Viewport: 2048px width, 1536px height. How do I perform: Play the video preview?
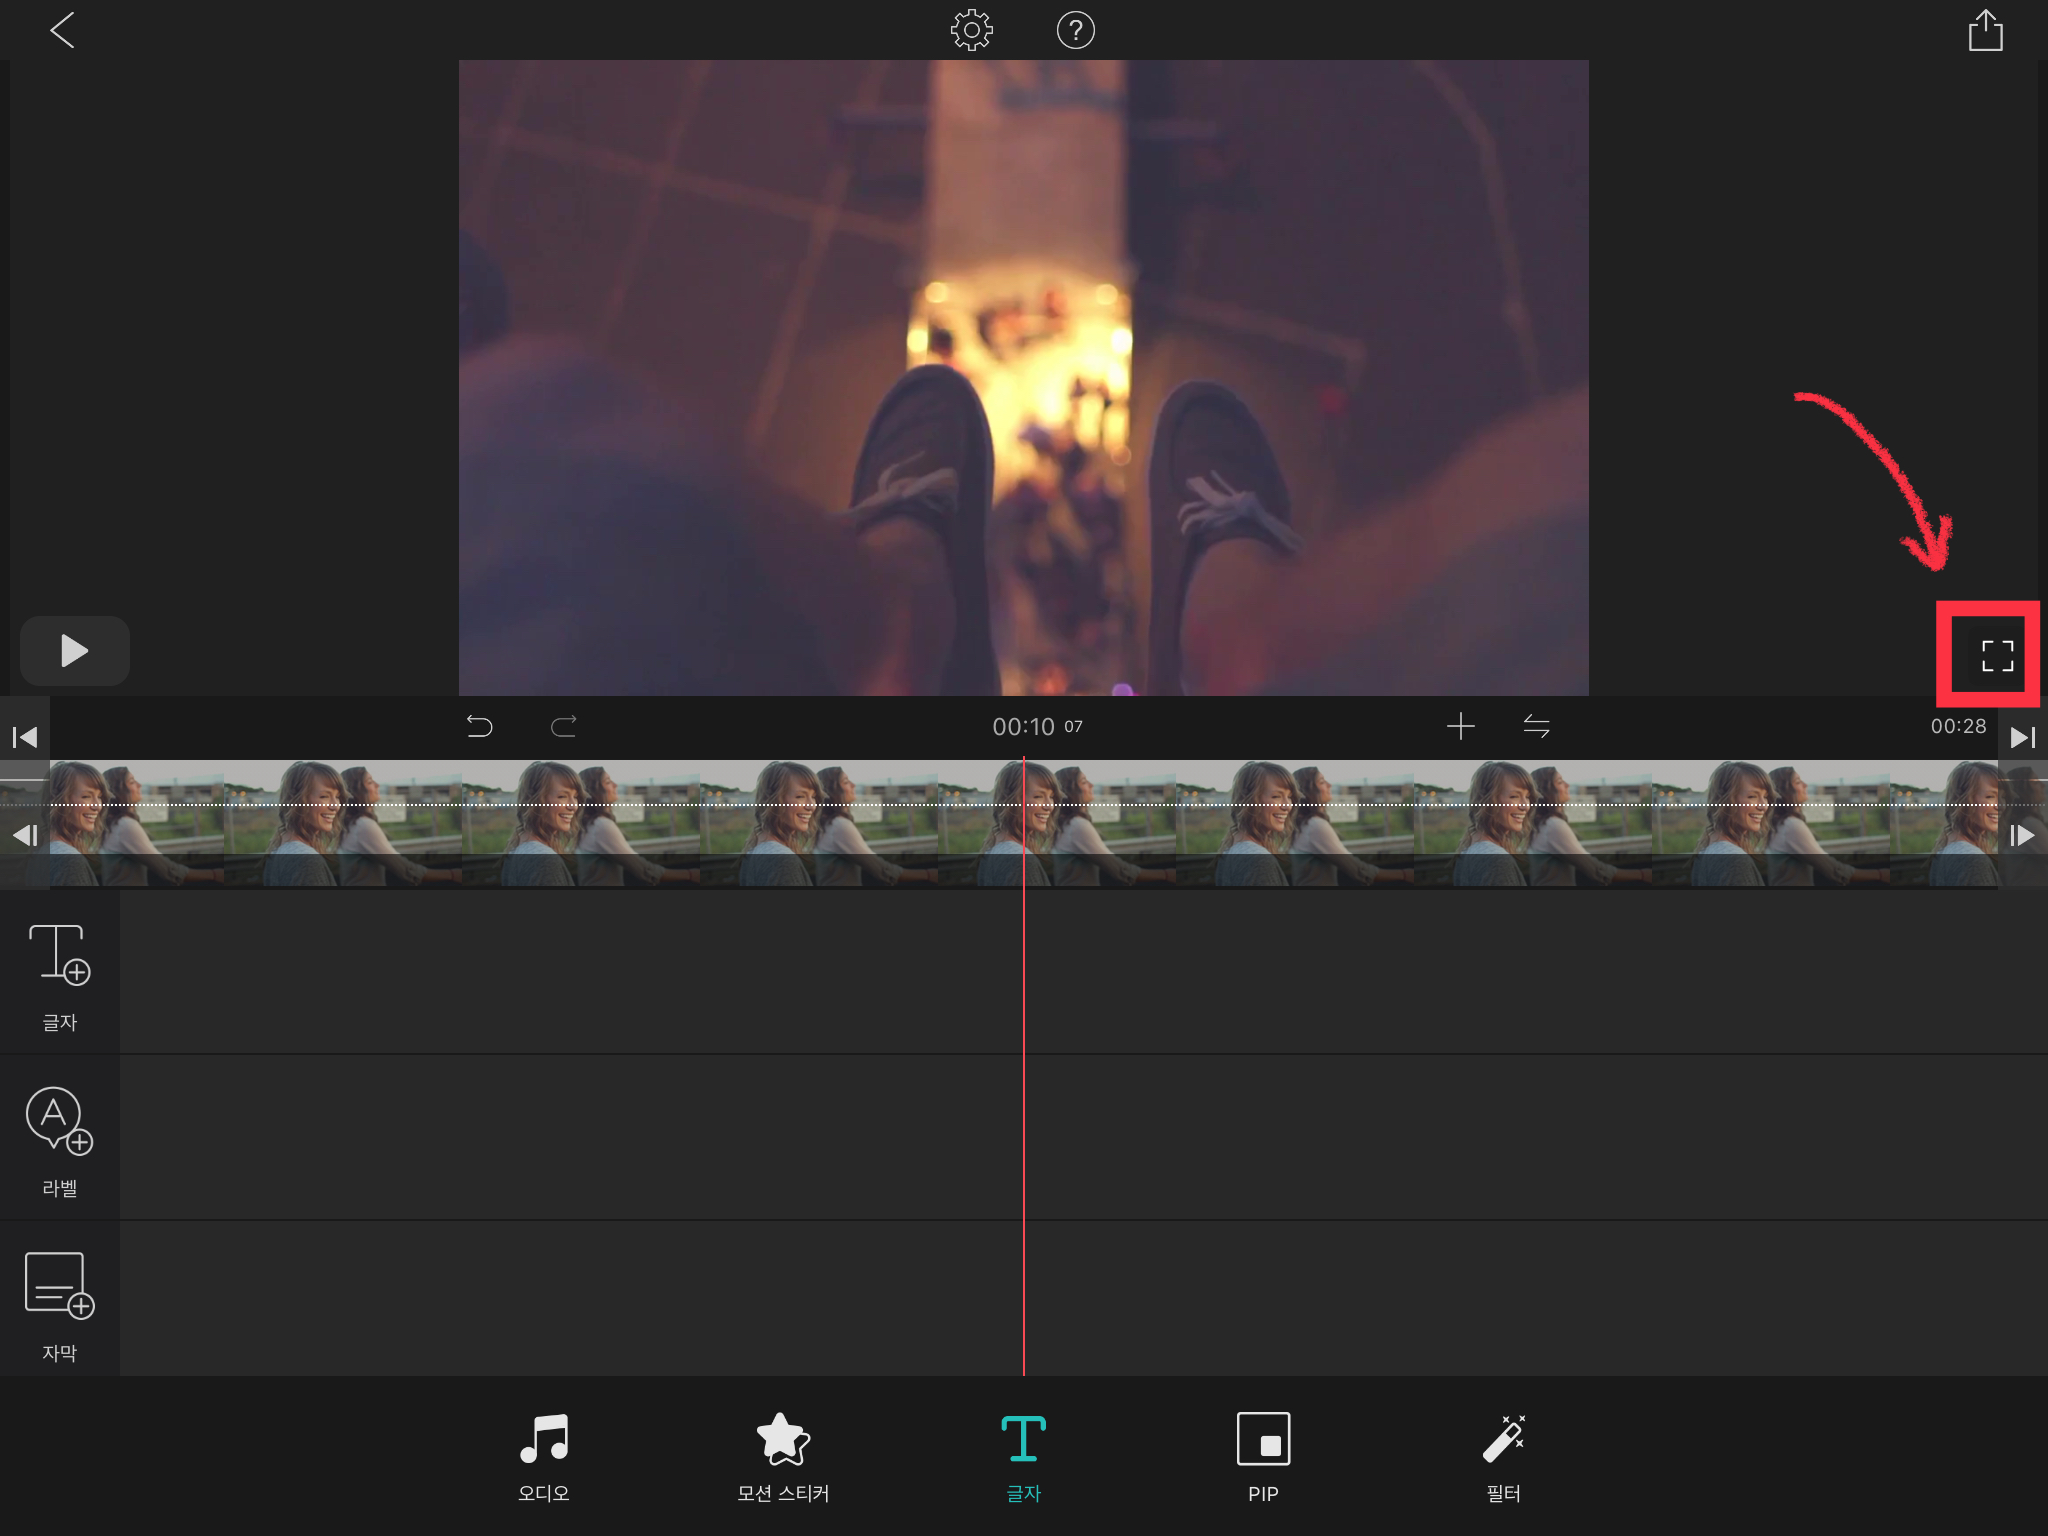pyautogui.click(x=75, y=651)
